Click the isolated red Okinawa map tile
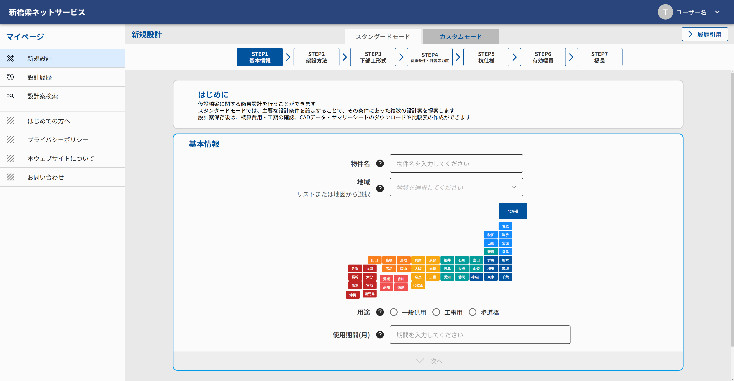 (x=352, y=295)
